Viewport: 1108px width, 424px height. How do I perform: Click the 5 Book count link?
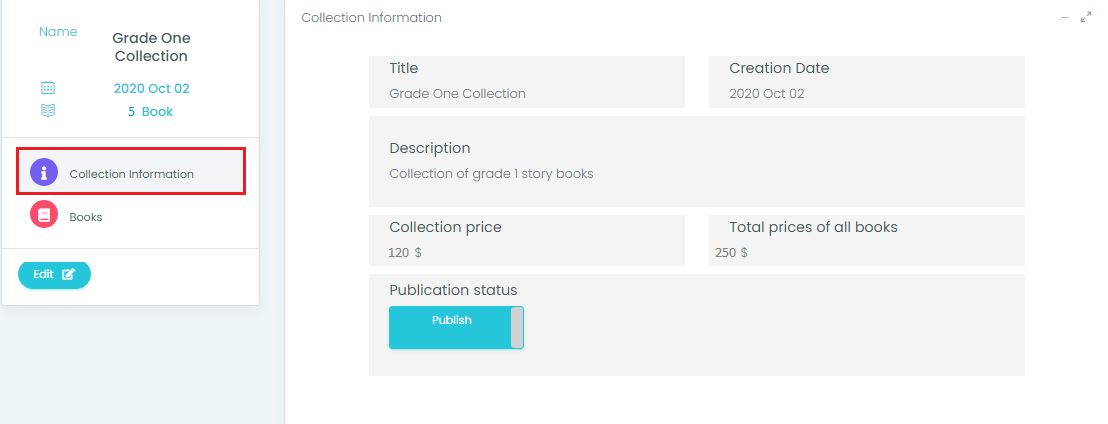(150, 112)
